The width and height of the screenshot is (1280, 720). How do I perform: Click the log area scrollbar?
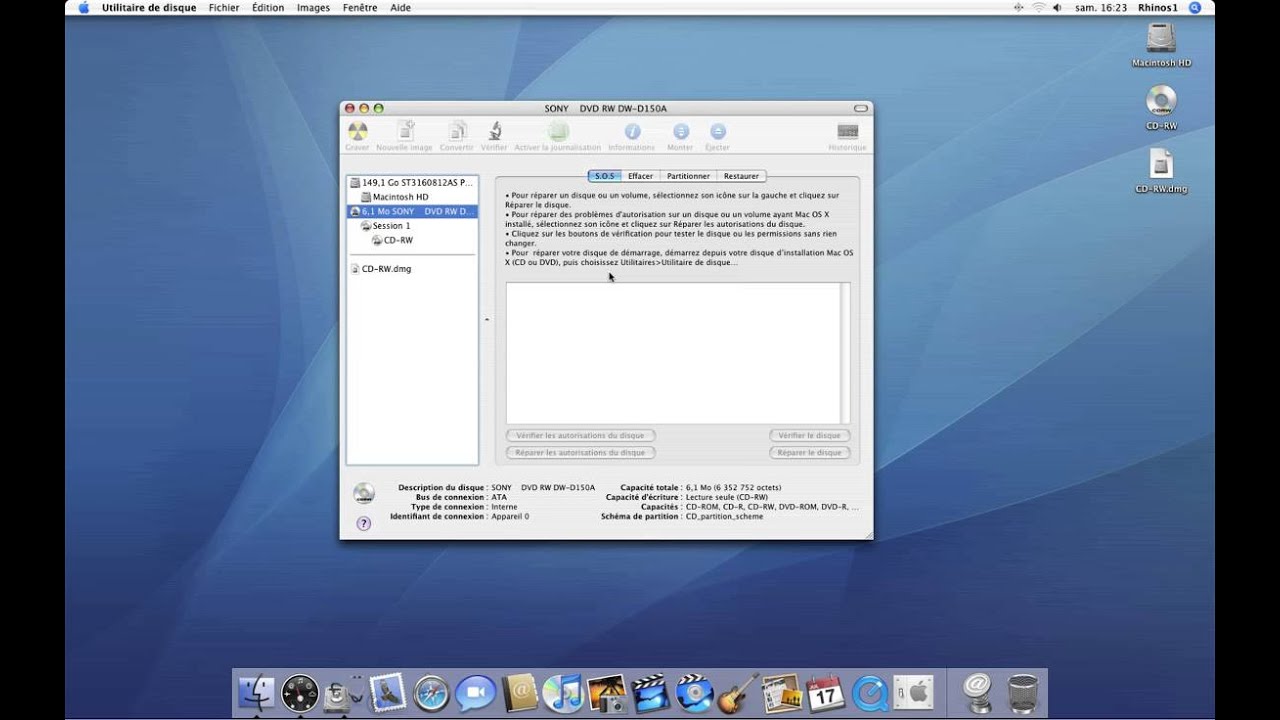click(845, 353)
